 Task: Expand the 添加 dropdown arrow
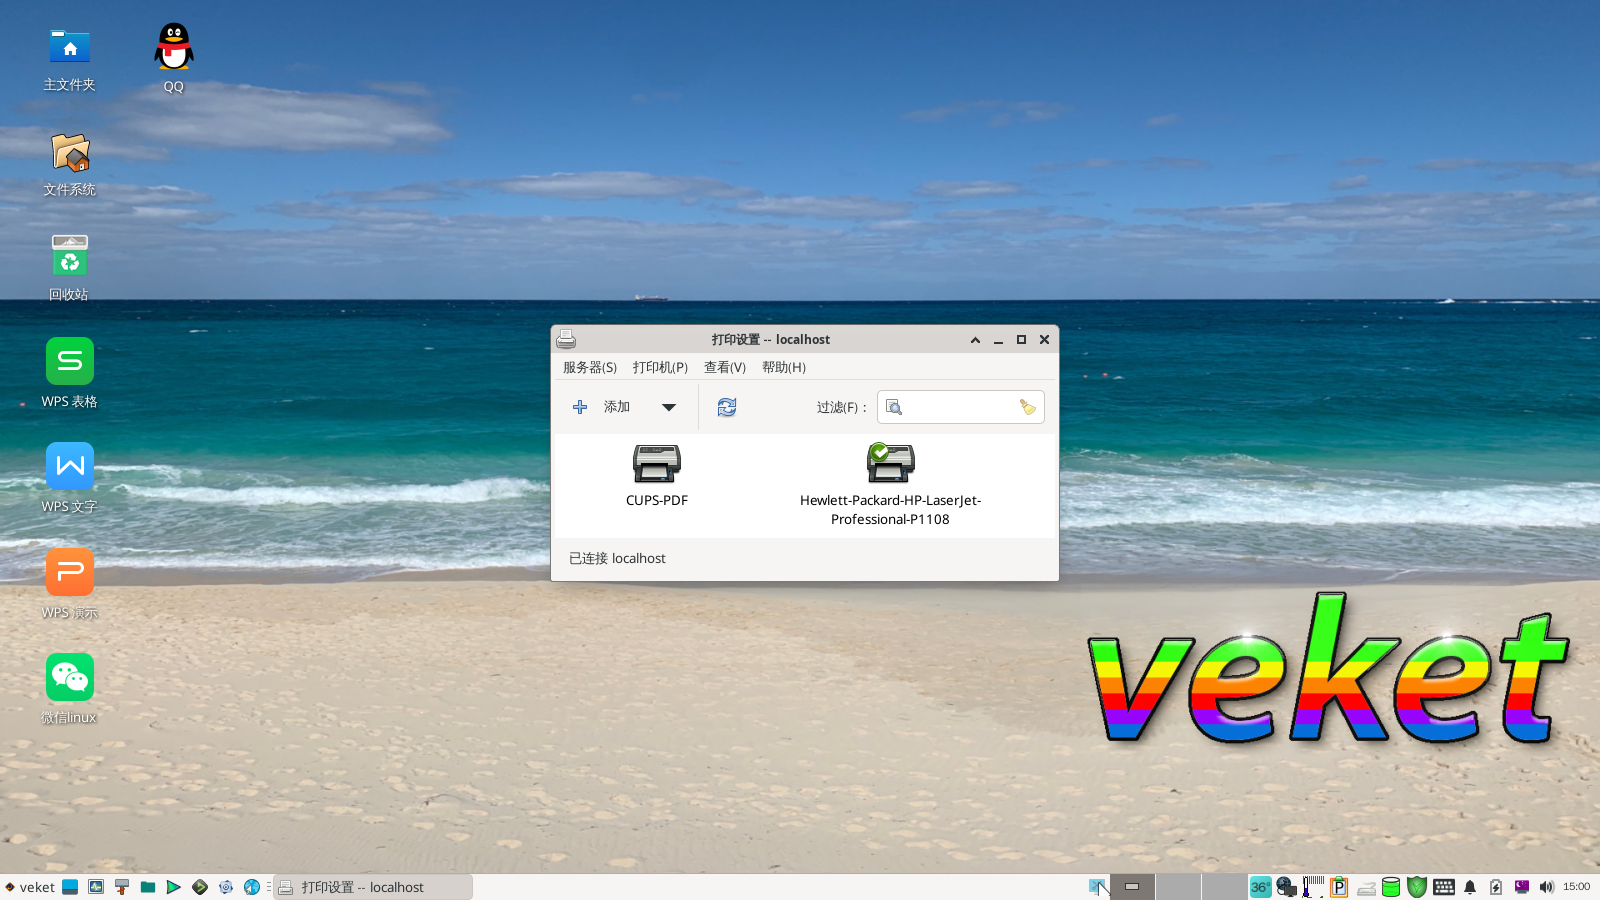click(x=669, y=407)
